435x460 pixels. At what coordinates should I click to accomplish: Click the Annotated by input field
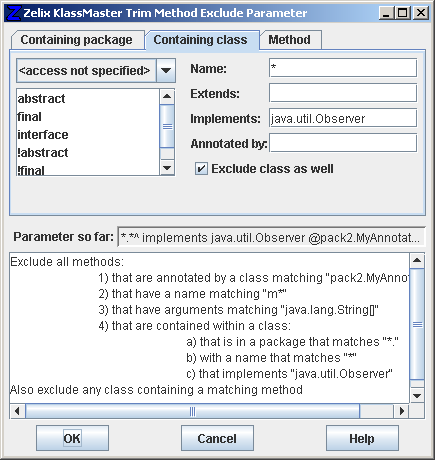tap(343, 143)
